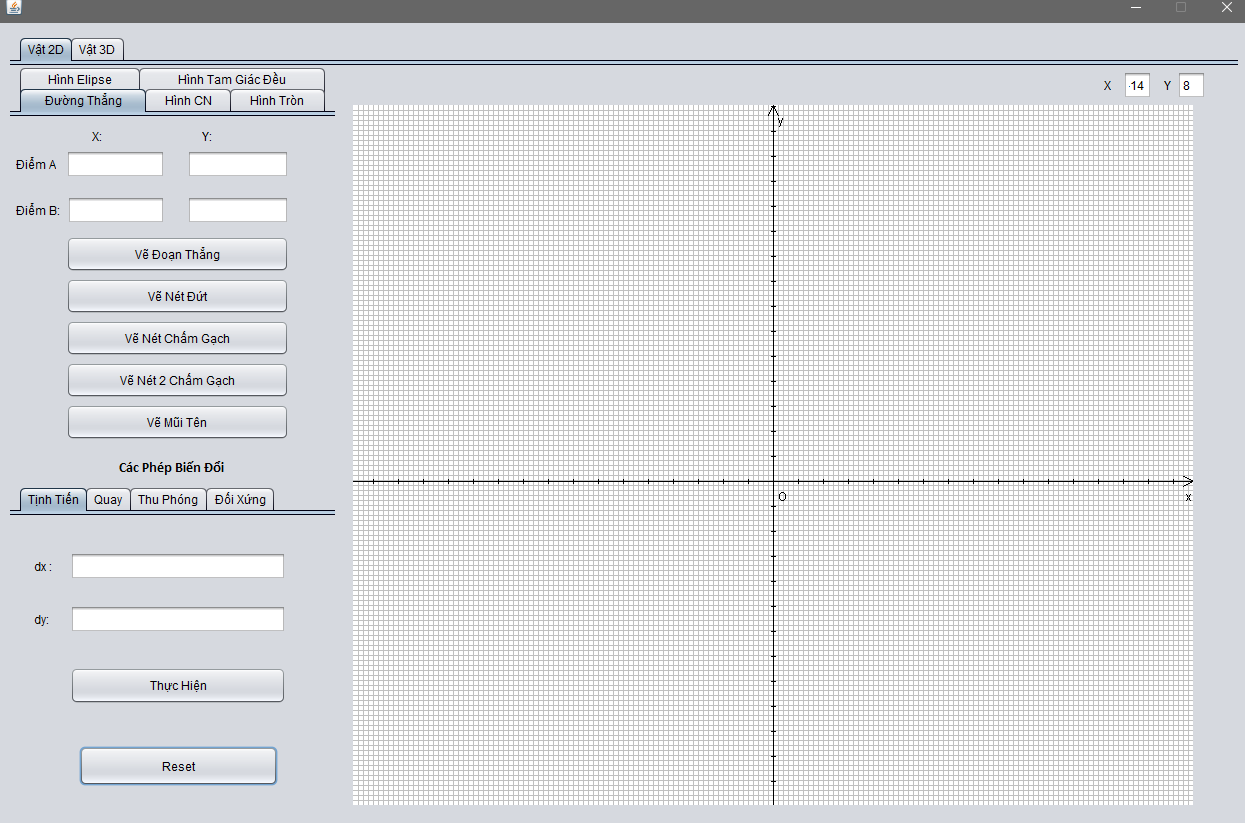Click the Vẽ Nét 2 Chấm Gạch button
The height and width of the screenshot is (823, 1245).
point(177,380)
